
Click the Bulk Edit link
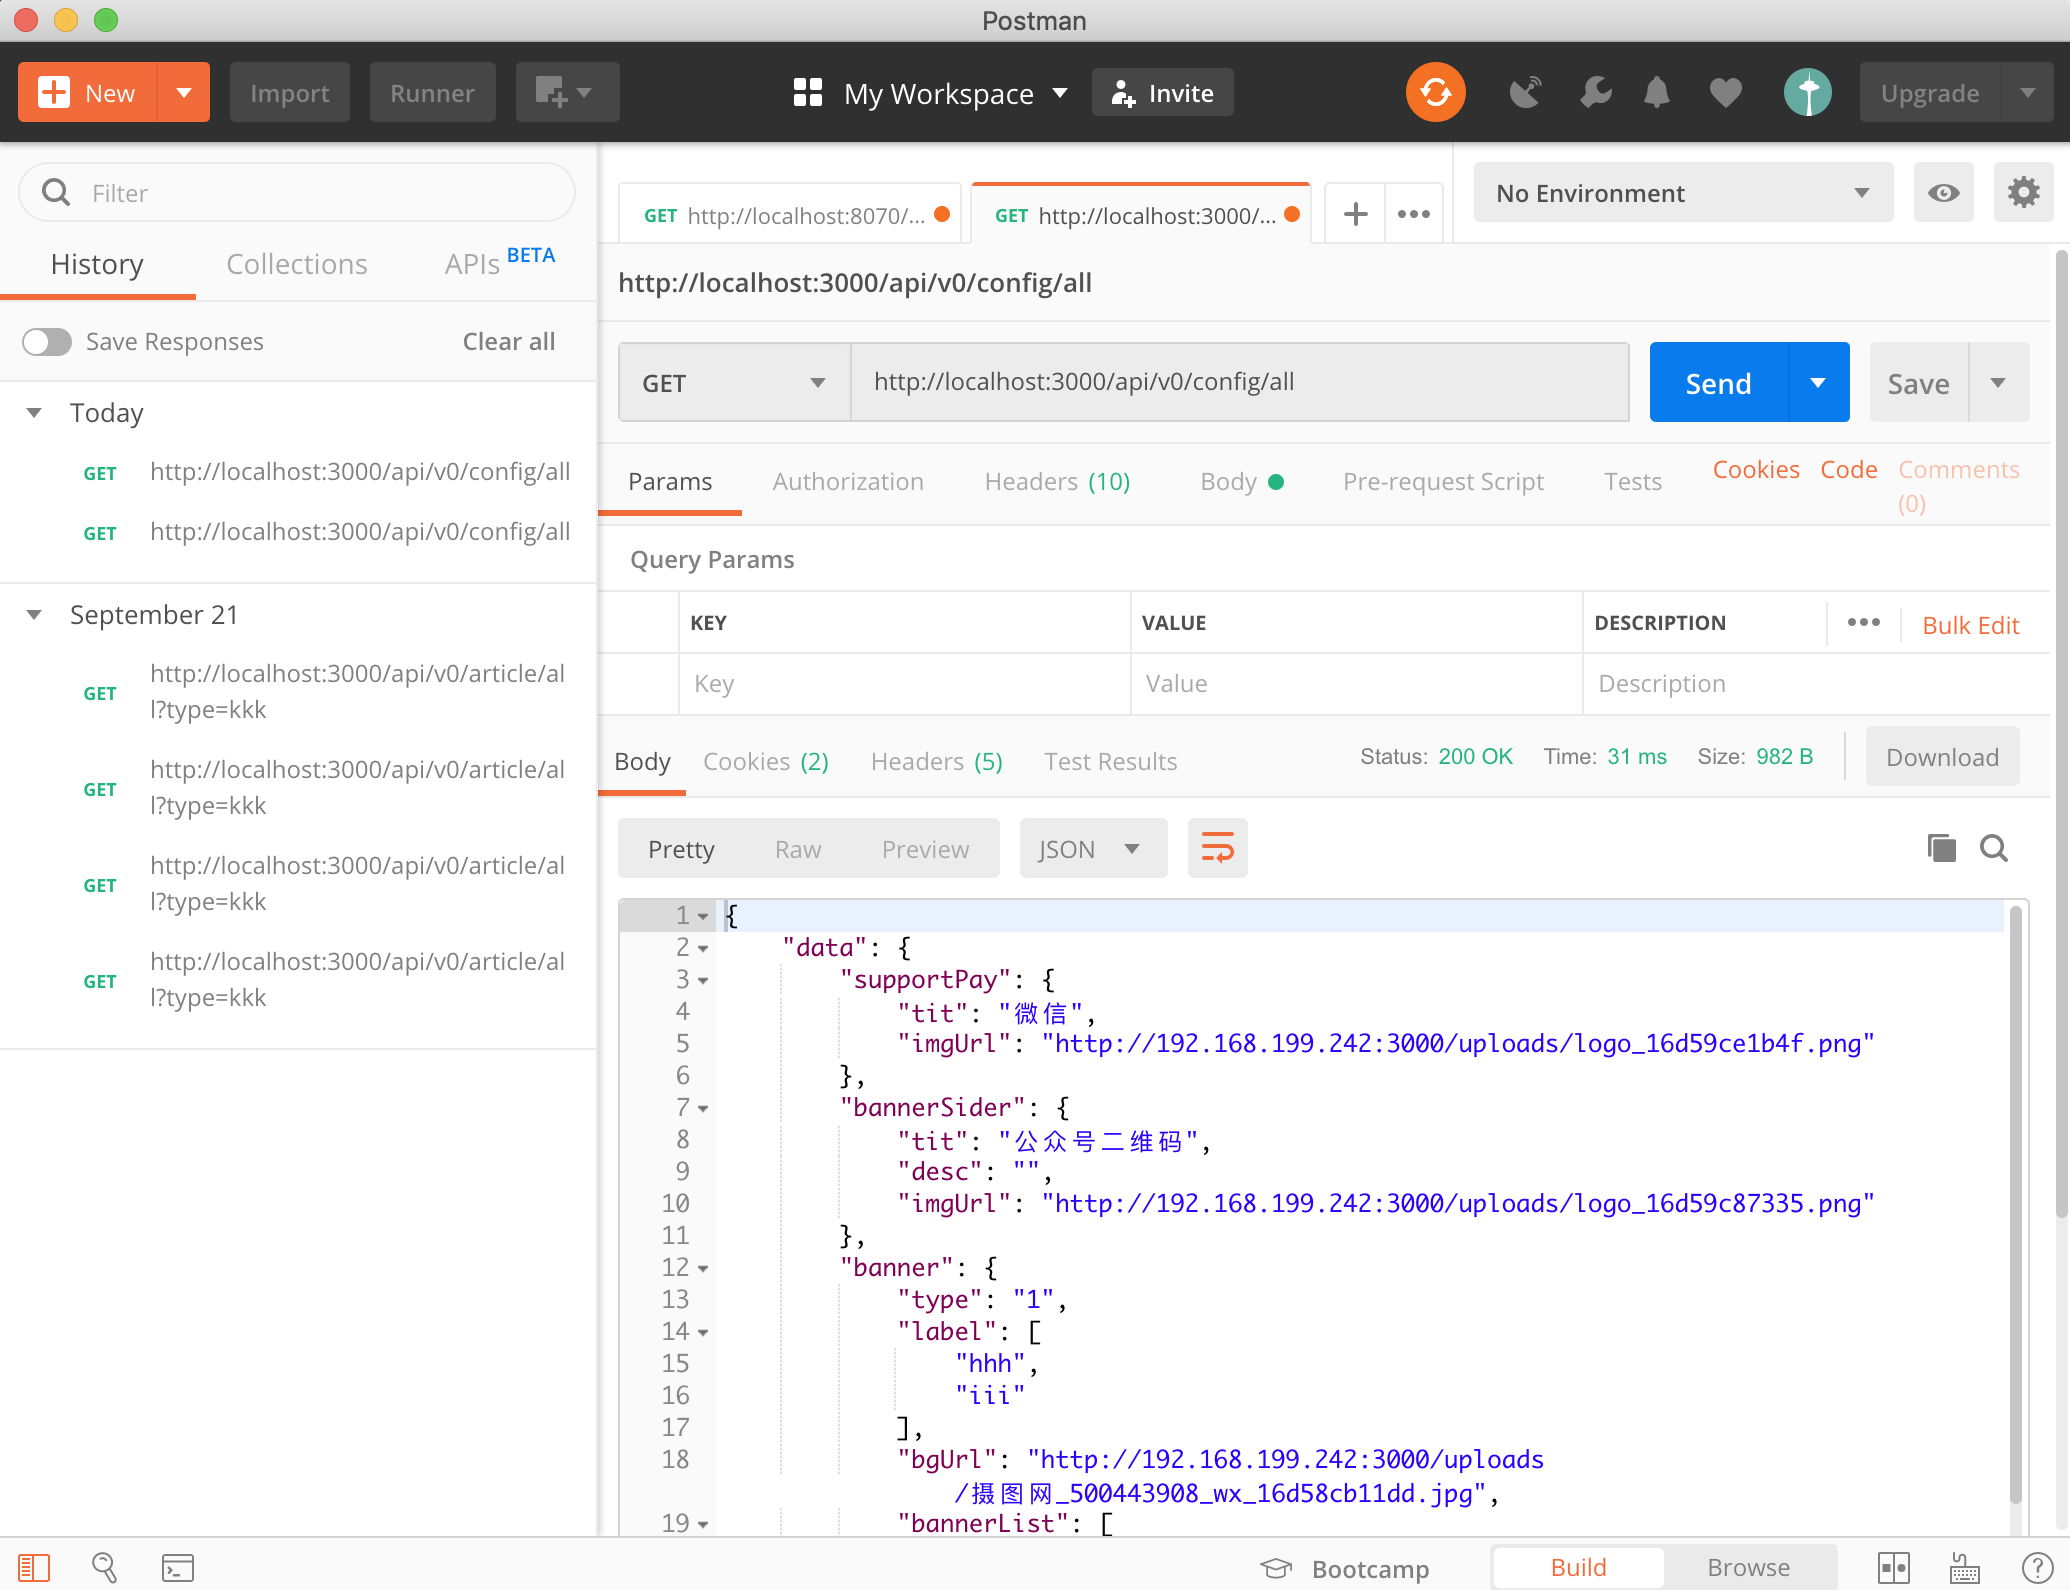tap(1971, 625)
